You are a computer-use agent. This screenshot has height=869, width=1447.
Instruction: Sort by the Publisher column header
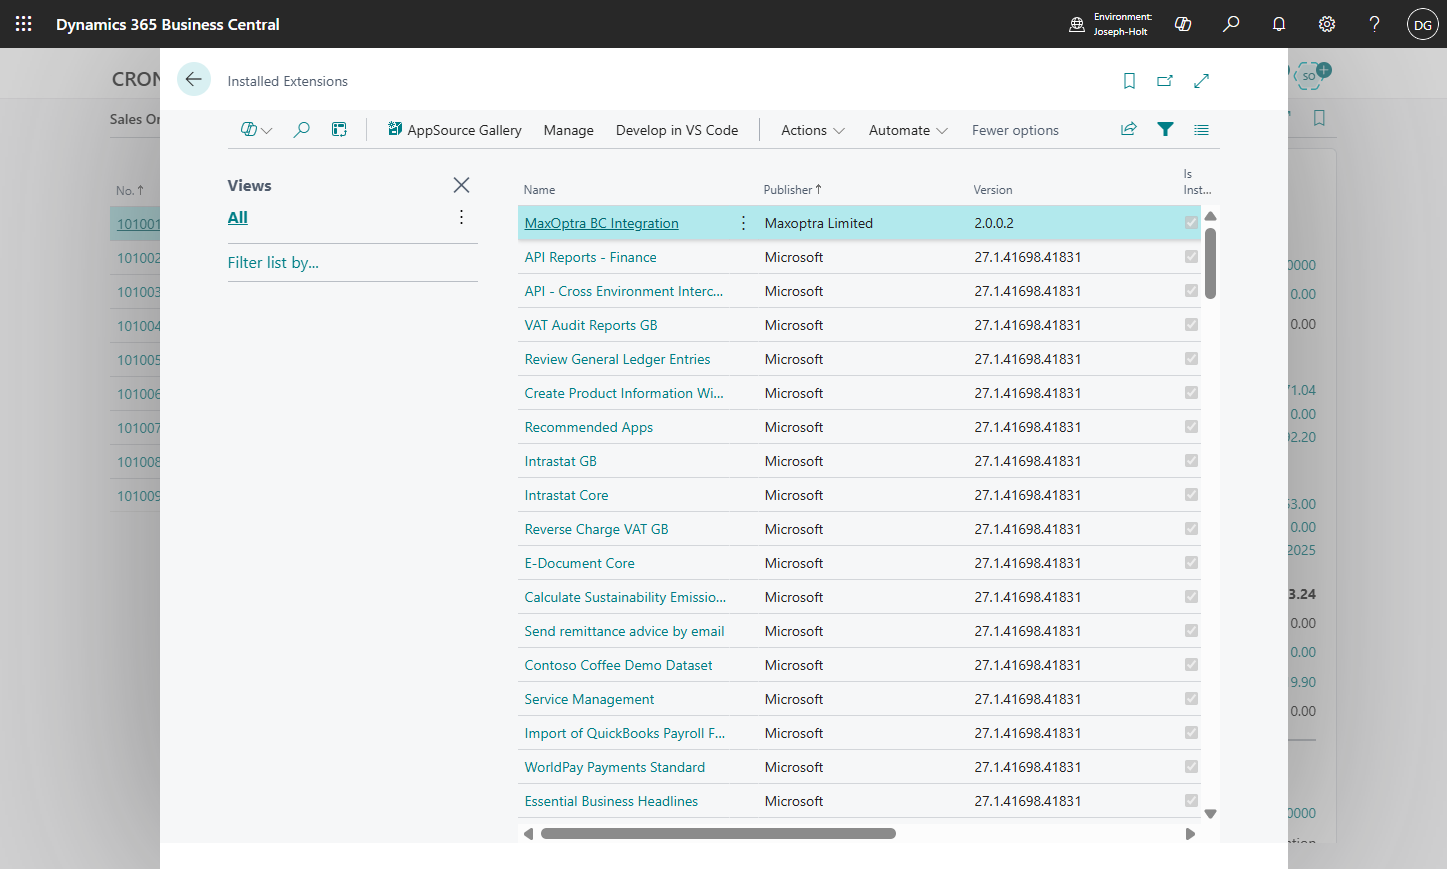[792, 190]
